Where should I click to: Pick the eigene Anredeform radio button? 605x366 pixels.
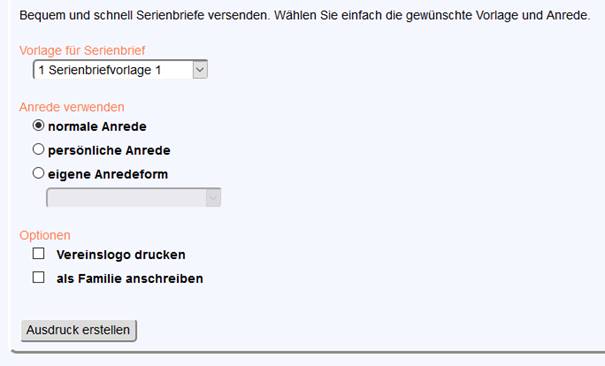tap(38, 173)
